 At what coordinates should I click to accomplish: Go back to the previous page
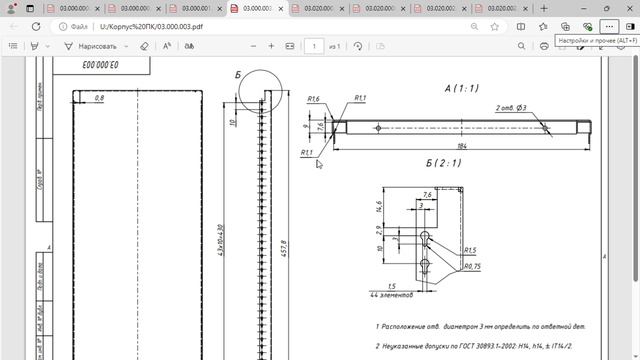(13, 27)
